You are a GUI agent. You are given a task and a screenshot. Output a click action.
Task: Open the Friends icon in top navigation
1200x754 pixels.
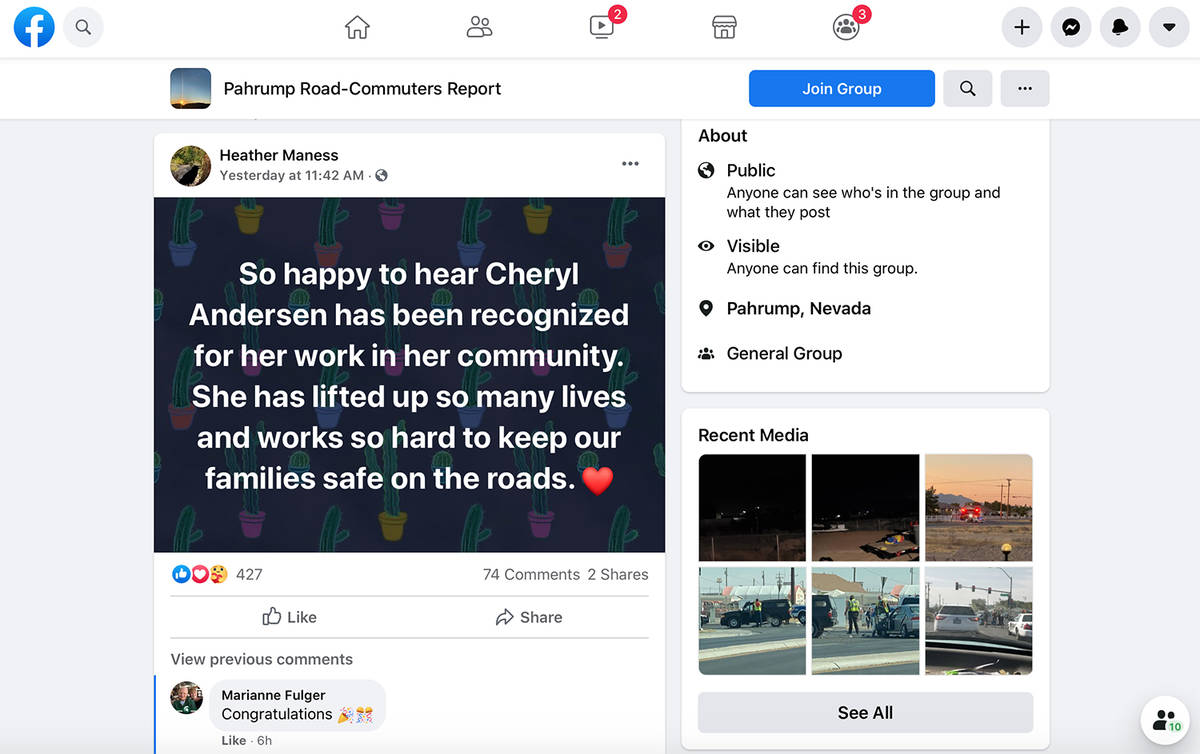point(480,28)
